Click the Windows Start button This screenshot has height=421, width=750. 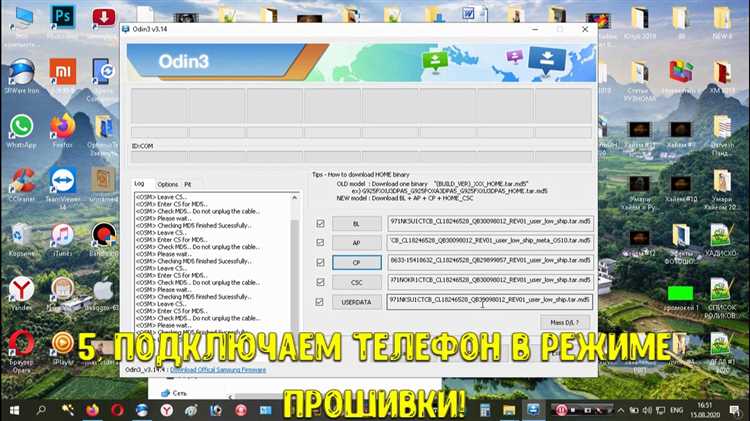coord(14,410)
